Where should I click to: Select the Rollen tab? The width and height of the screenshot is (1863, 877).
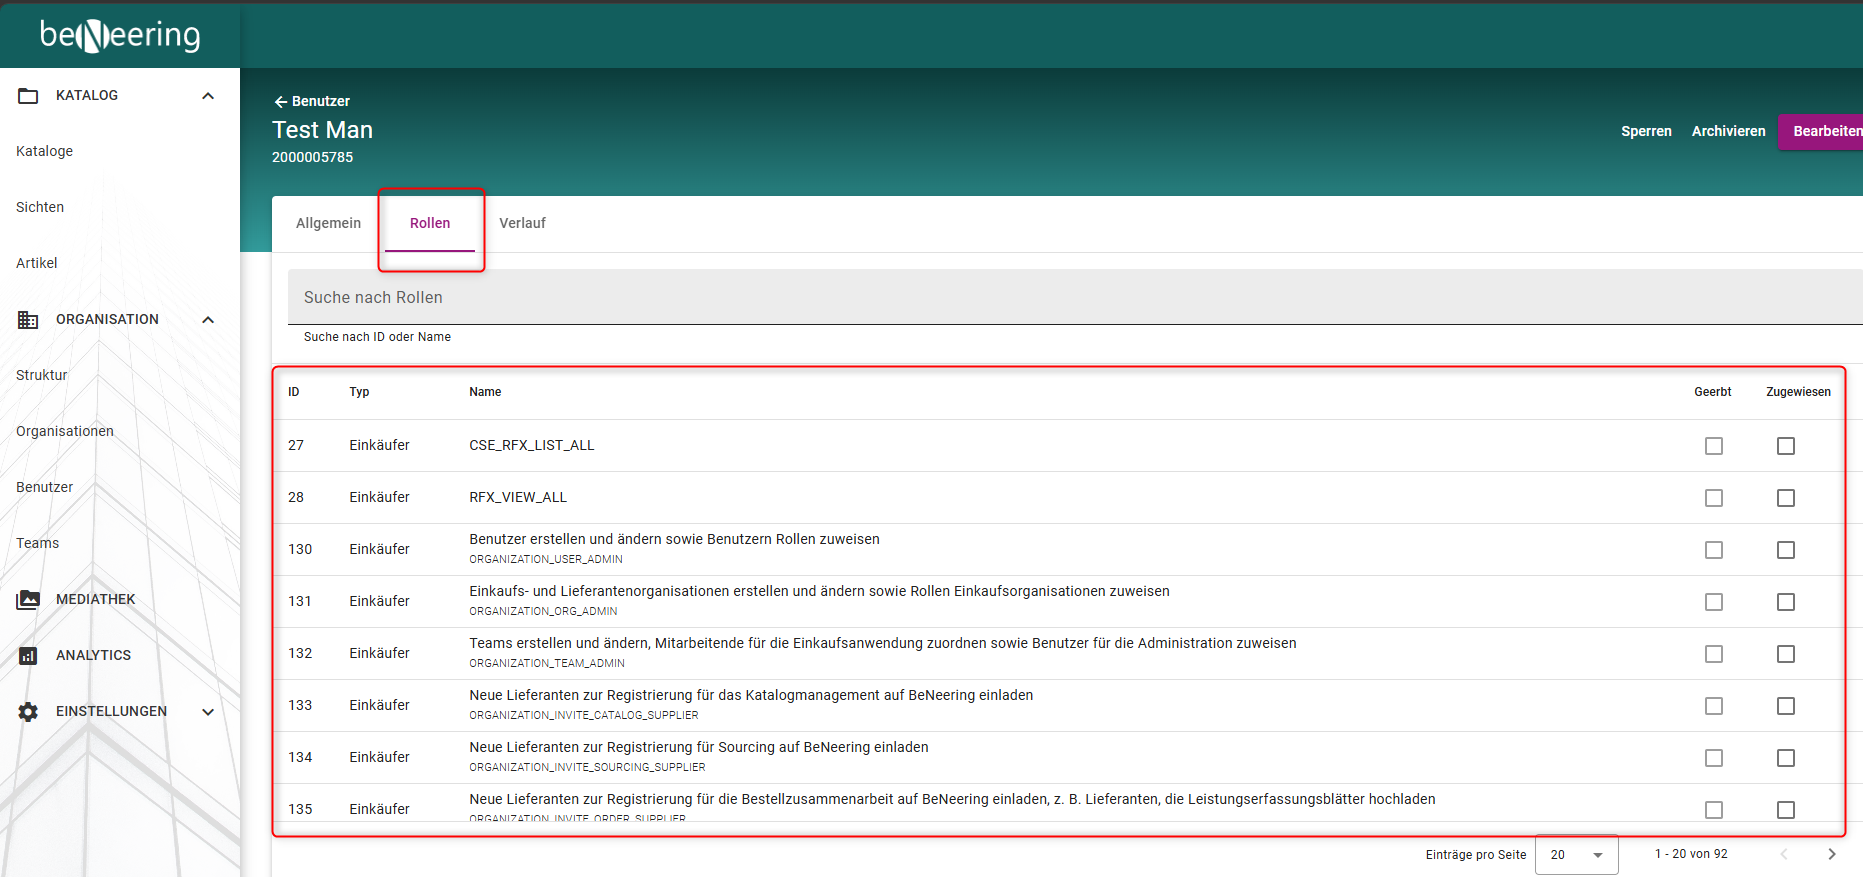pos(430,223)
